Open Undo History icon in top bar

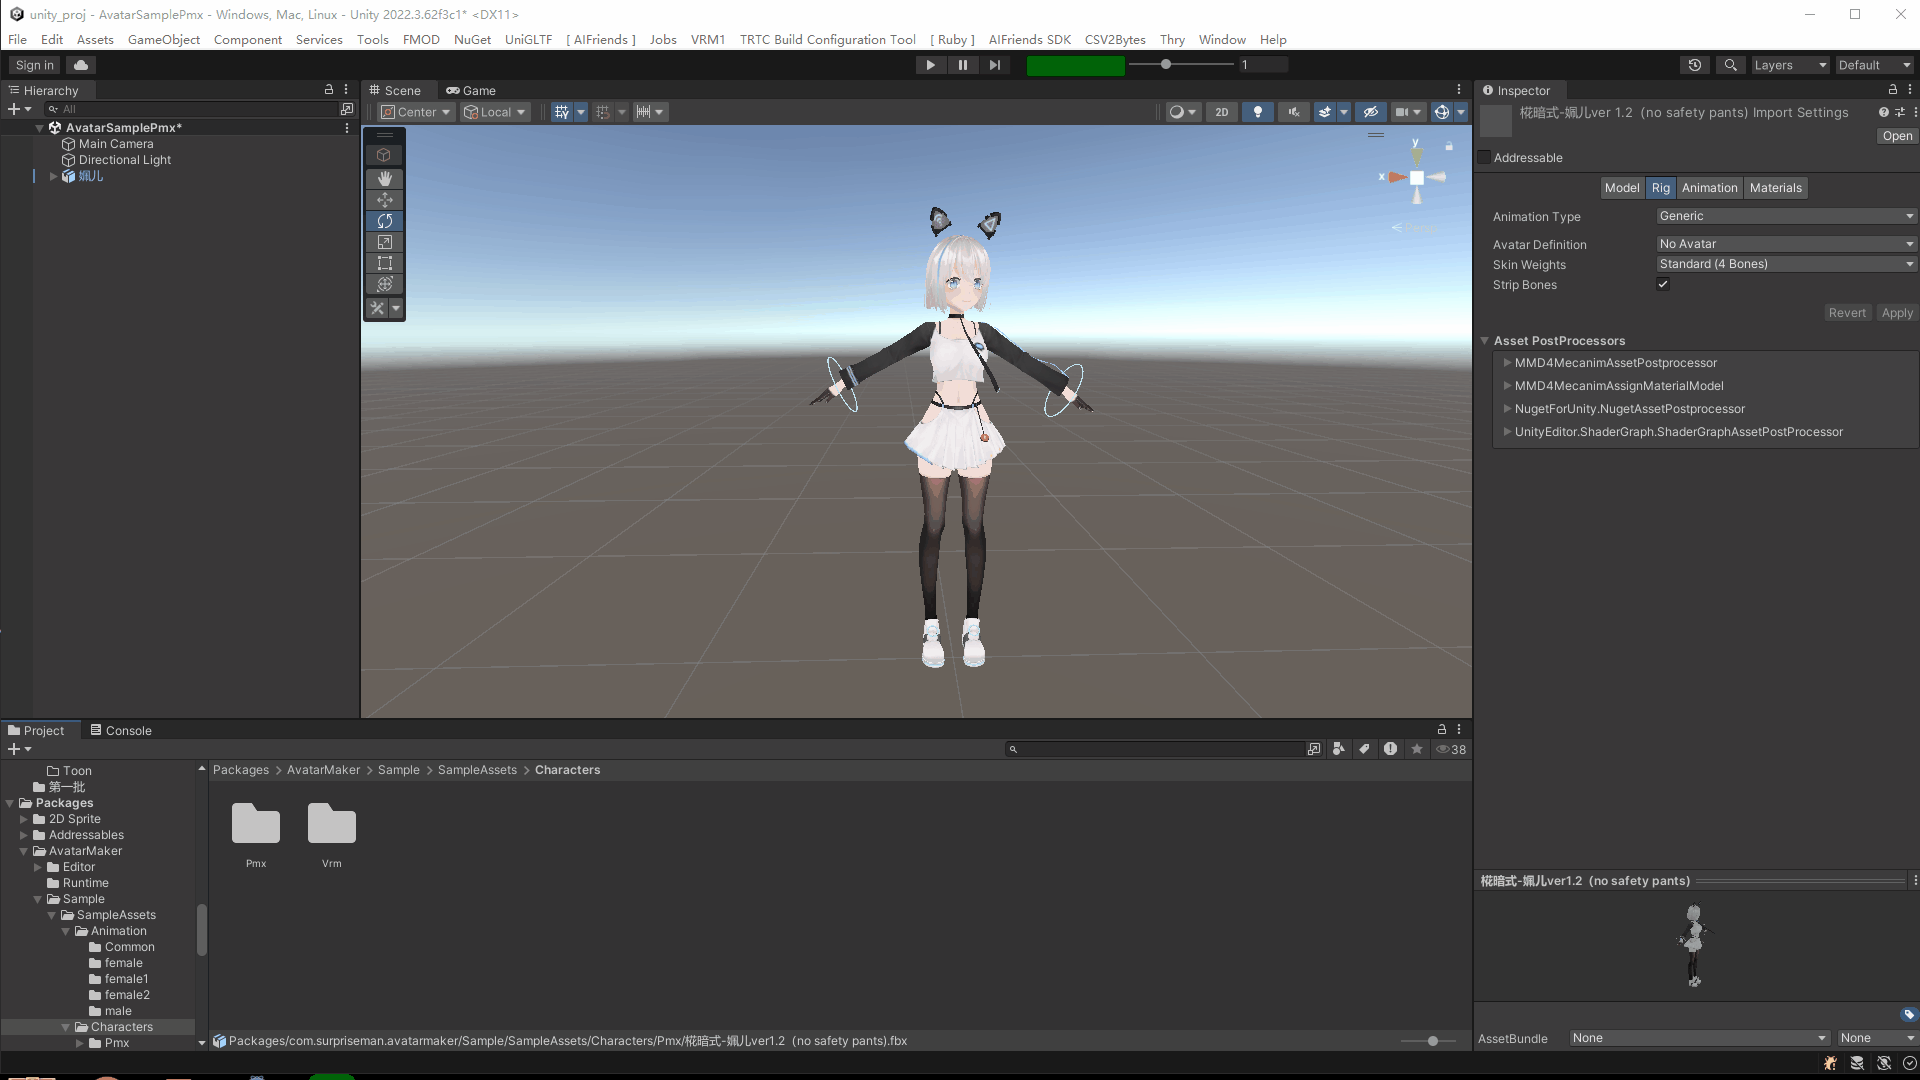pyautogui.click(x=1694, y=65)
